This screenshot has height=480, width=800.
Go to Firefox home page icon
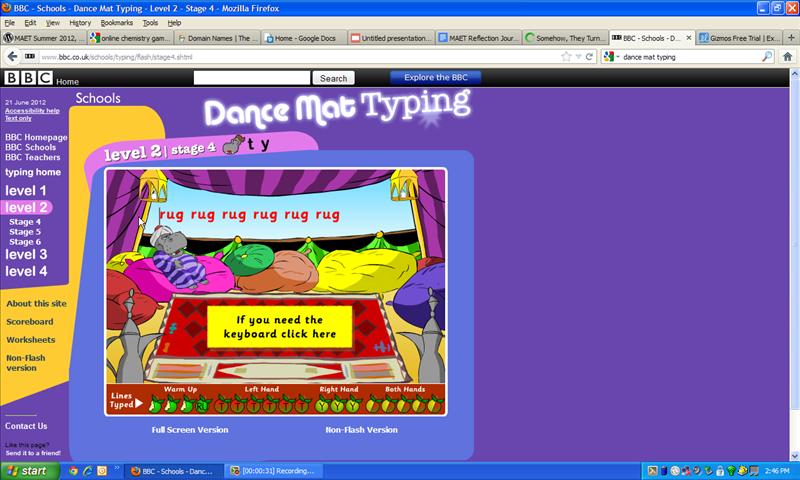coord(787,57)
